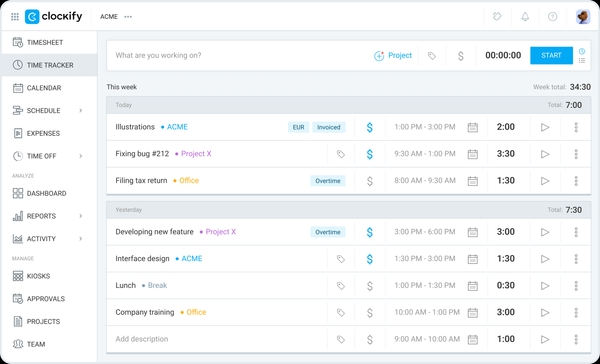The image size is (600, 364).
Task: Toggle billable for Company training entry
Action: [x=369, y=312]
